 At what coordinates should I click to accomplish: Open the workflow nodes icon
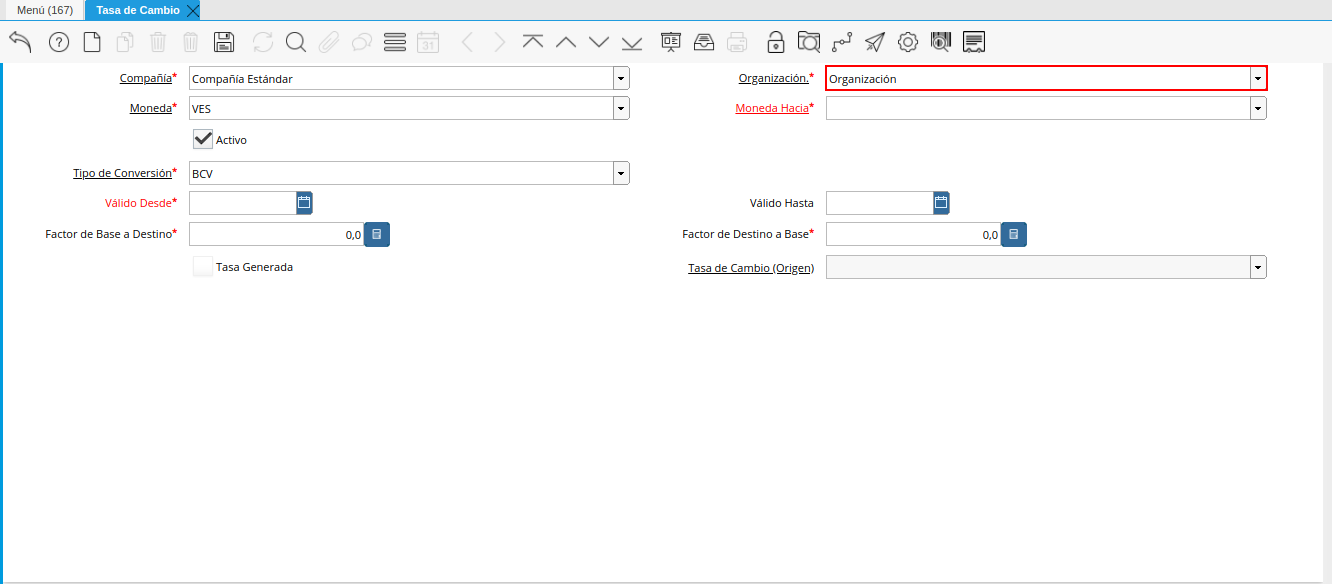pyautogui.click(x=842, y=42)
